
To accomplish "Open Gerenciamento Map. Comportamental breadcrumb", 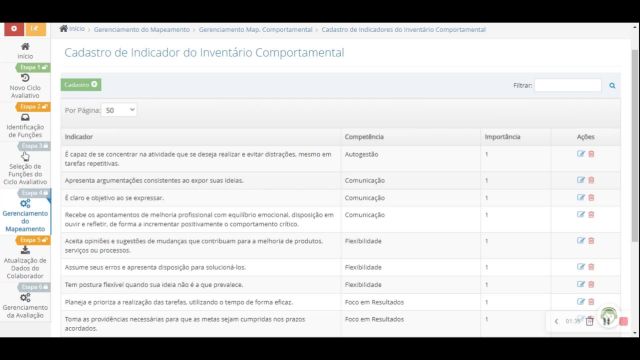I will coord(256,29).
